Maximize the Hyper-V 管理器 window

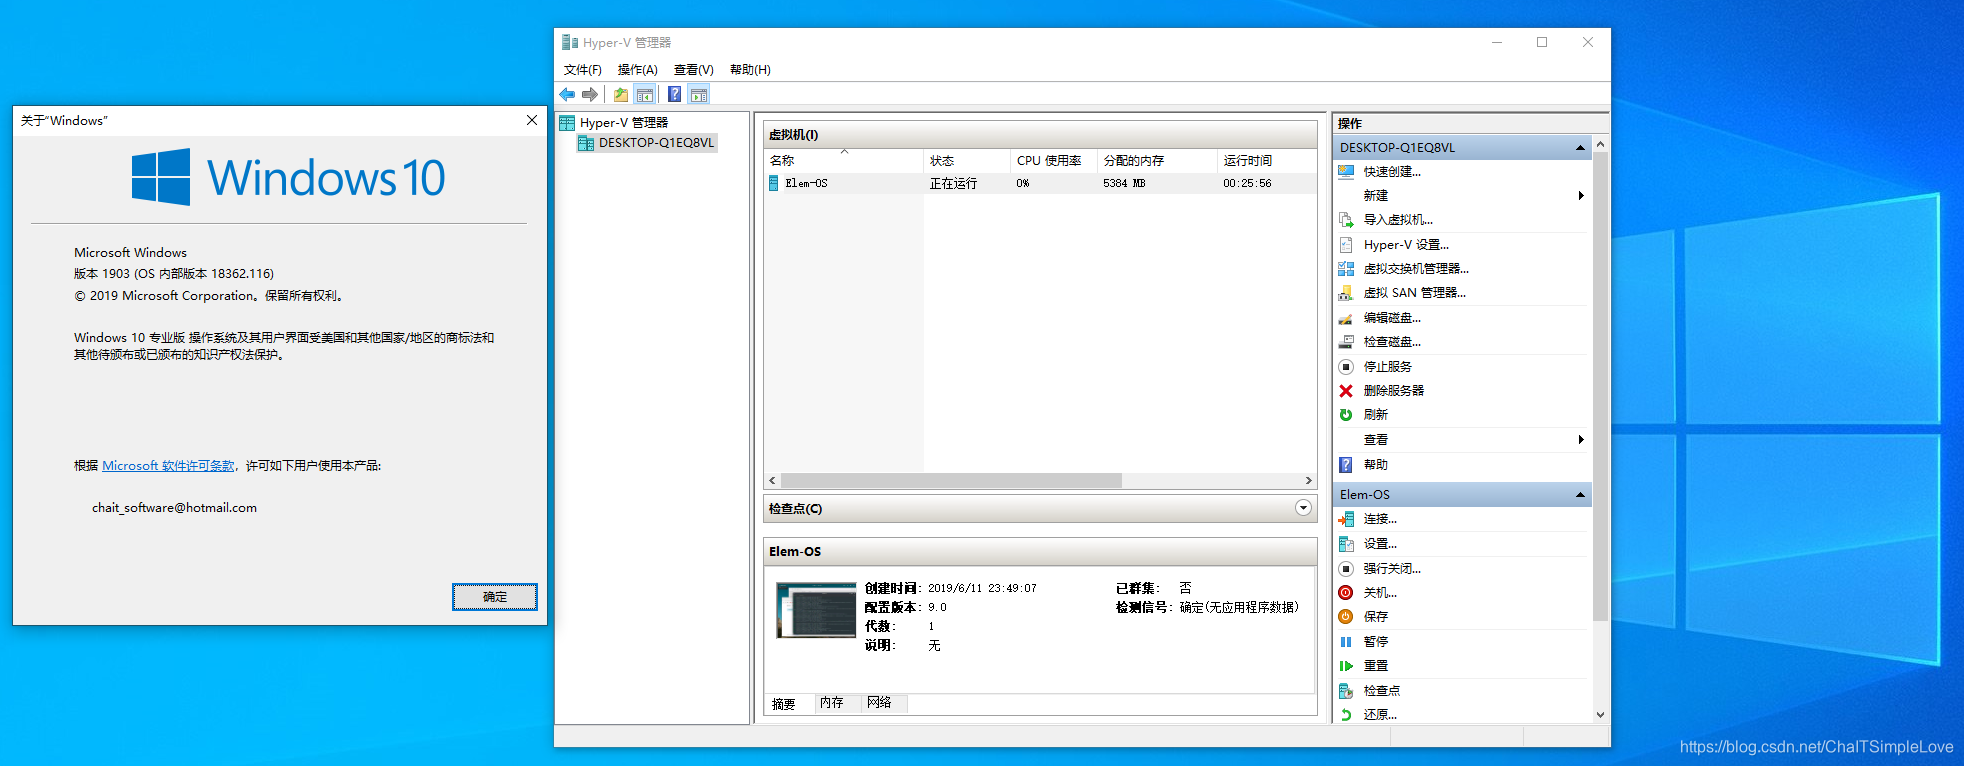click(x=1542, y=42)
